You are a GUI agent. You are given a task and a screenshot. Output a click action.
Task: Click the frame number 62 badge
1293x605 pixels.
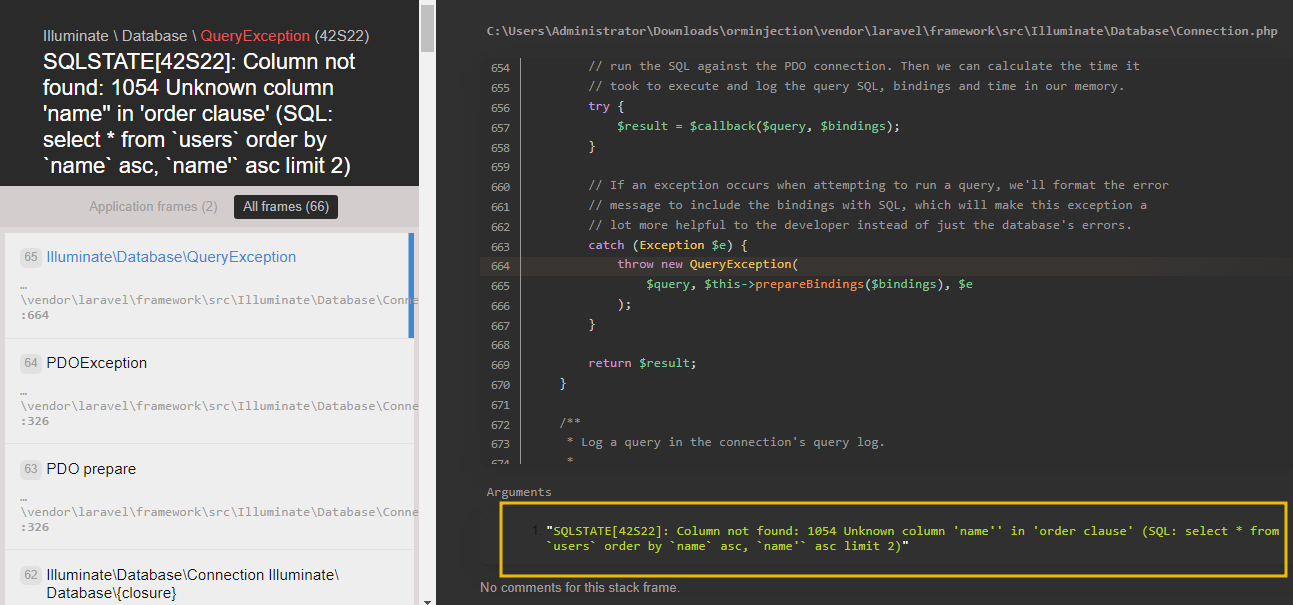point(31,575)
